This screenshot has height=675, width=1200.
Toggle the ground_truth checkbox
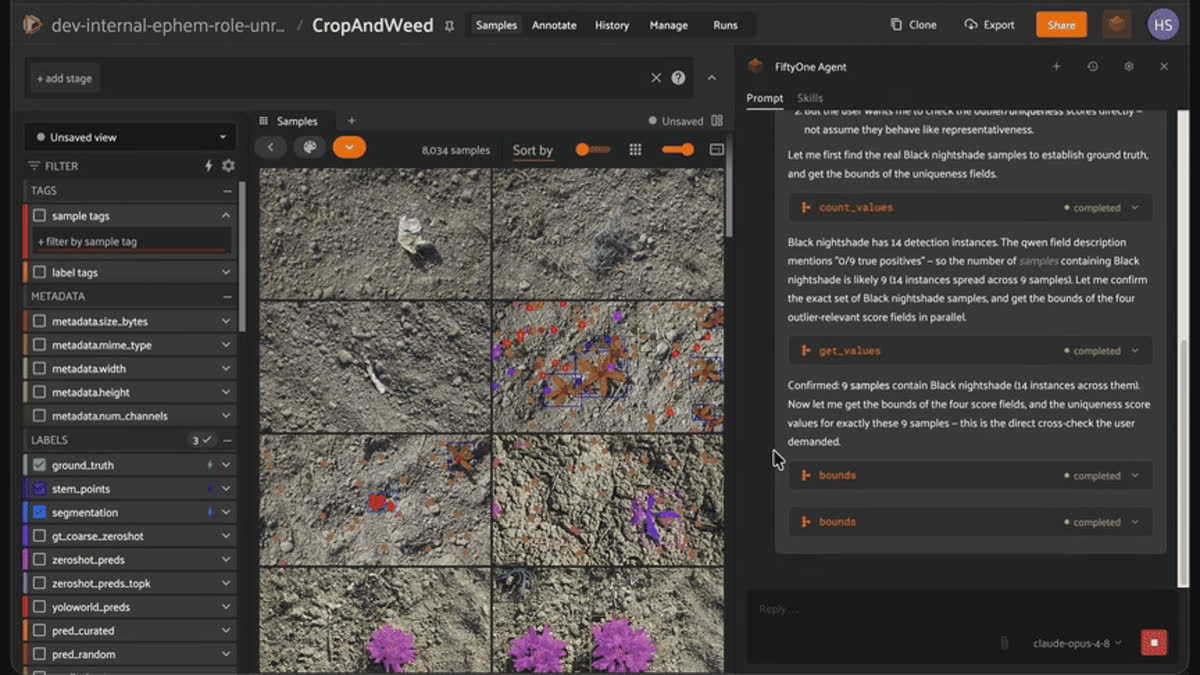coord(39,465)
